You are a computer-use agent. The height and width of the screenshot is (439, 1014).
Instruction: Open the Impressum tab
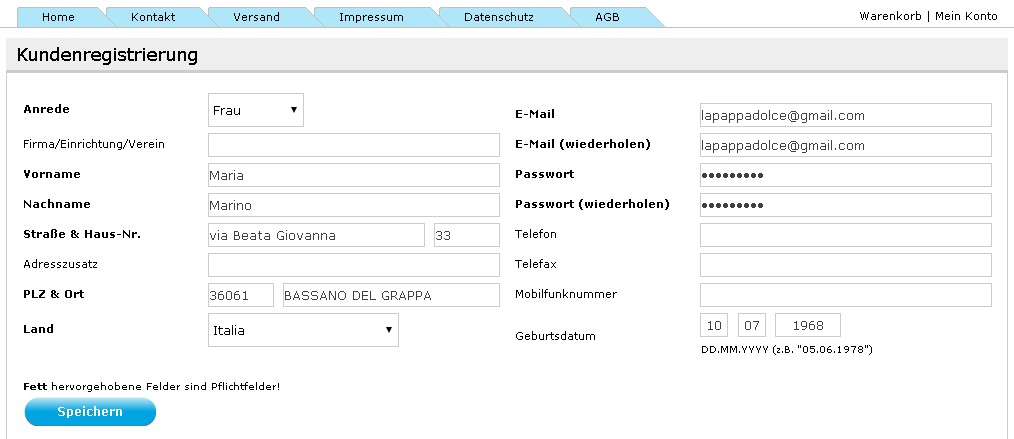pos(371,17)
